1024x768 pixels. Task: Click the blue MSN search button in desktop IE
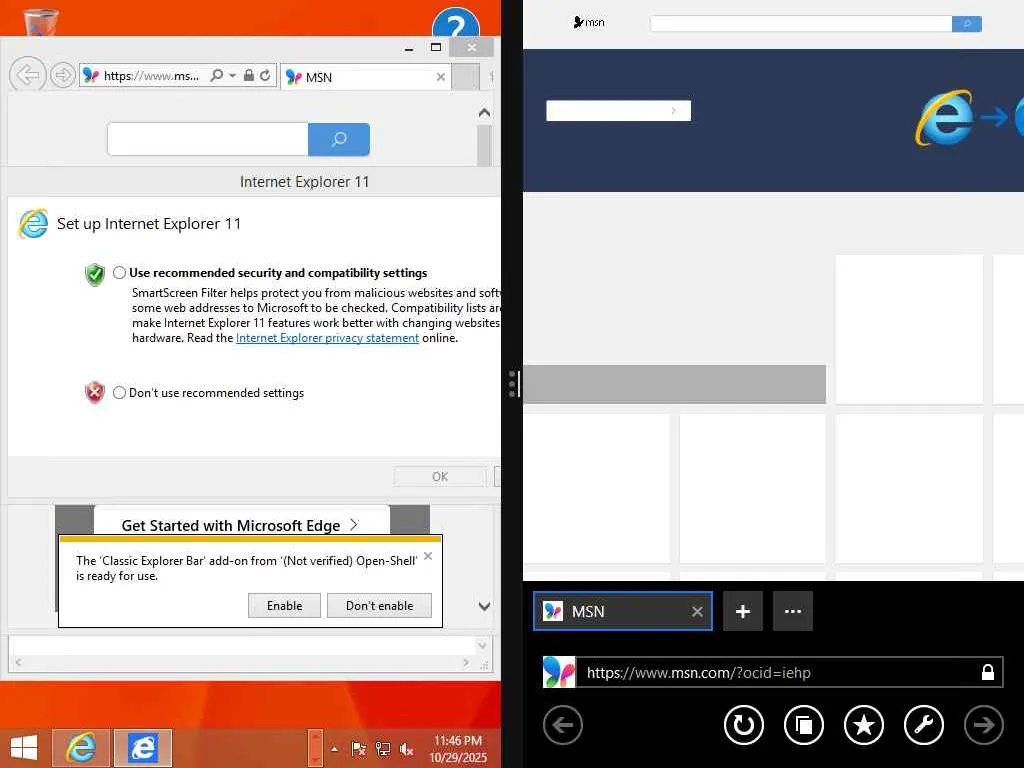coord(339,139)
